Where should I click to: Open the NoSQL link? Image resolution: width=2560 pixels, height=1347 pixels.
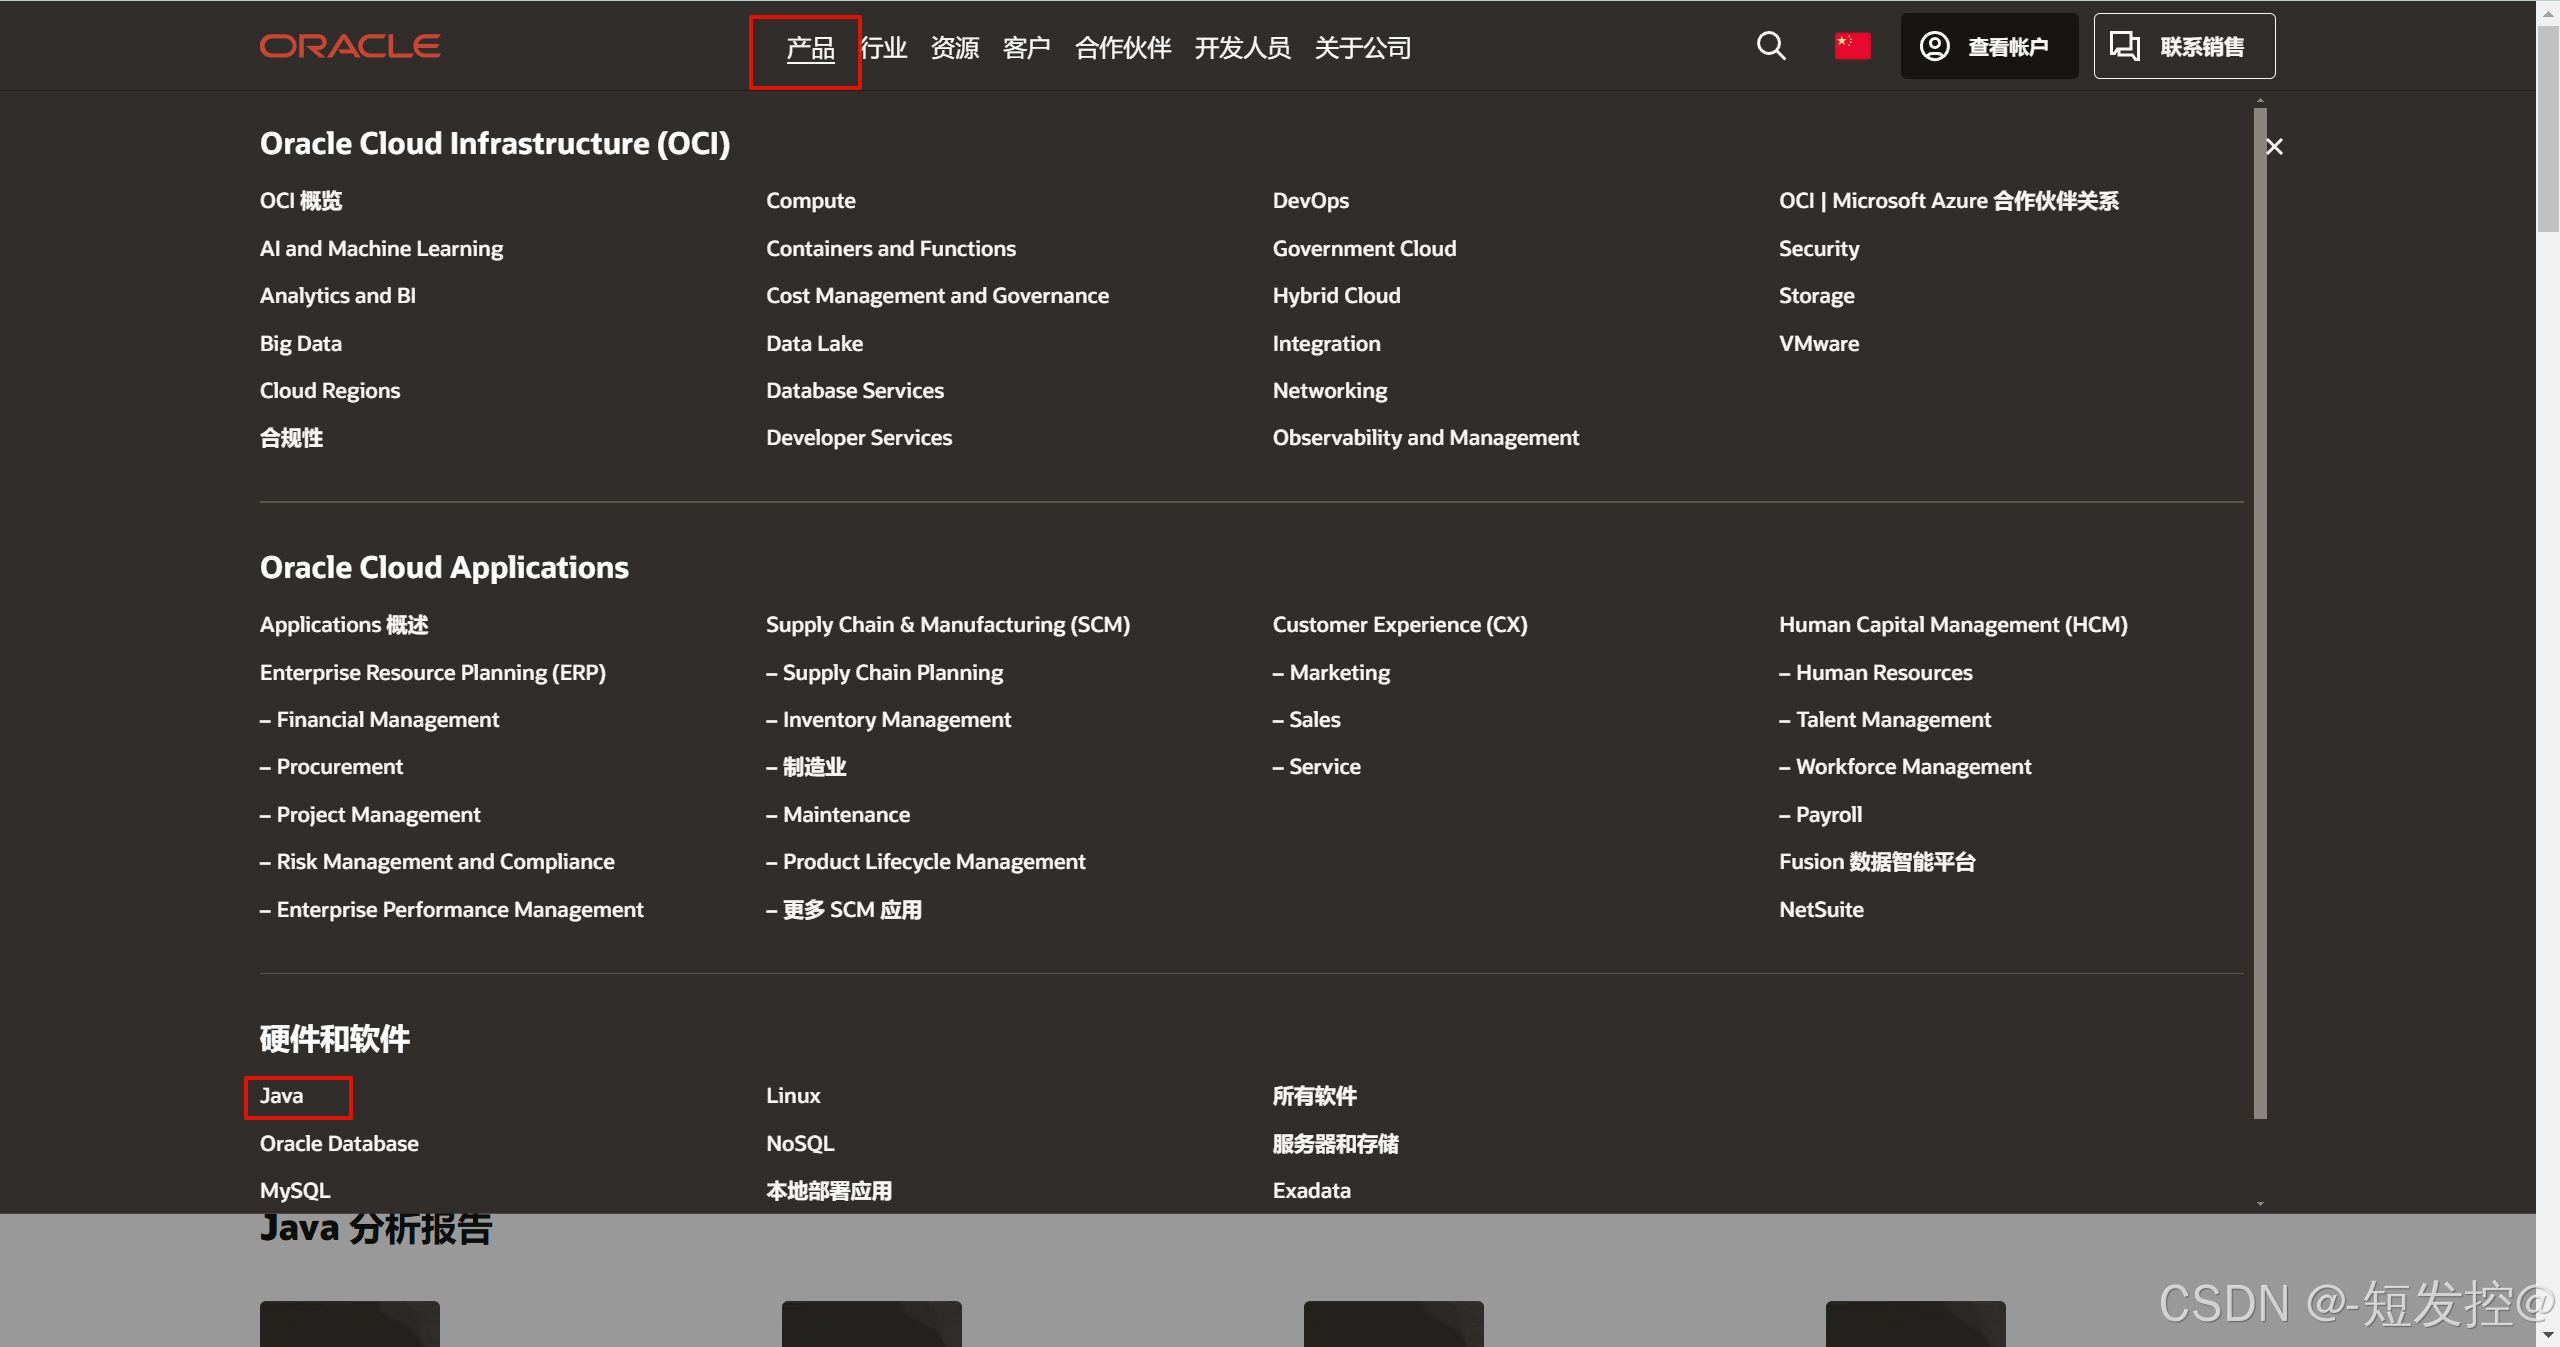pyautogui.click(x=800, y=1144)
